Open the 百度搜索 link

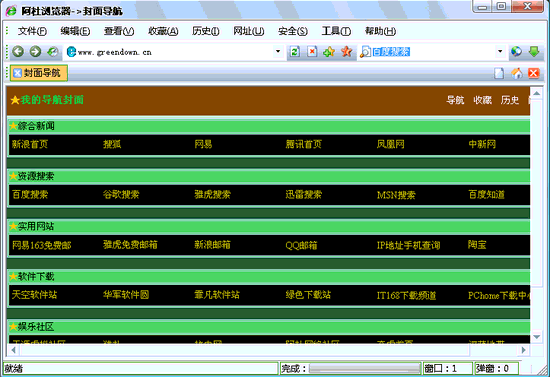[30, 195]
